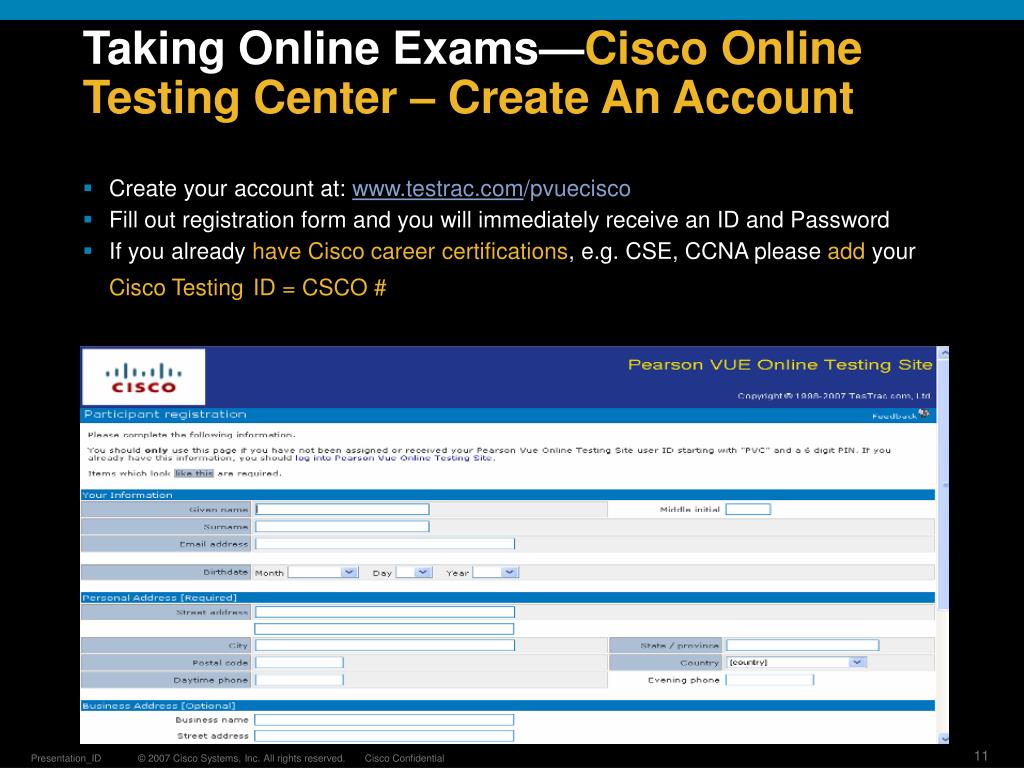
Task: Click the second personal Street address line
Action: pos(384,629)
